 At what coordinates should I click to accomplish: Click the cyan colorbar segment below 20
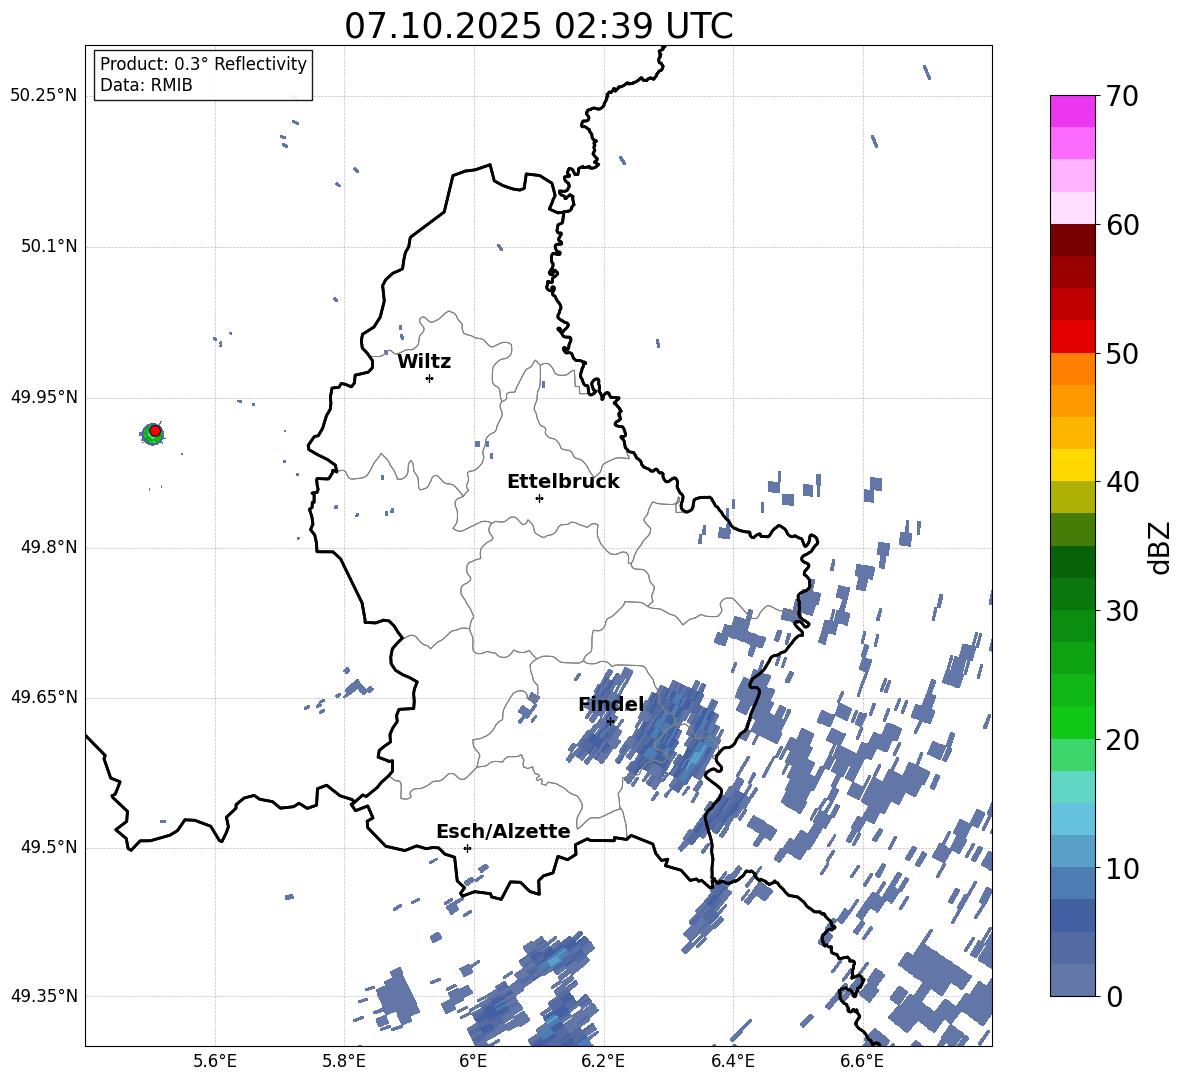pos(1073,787)
